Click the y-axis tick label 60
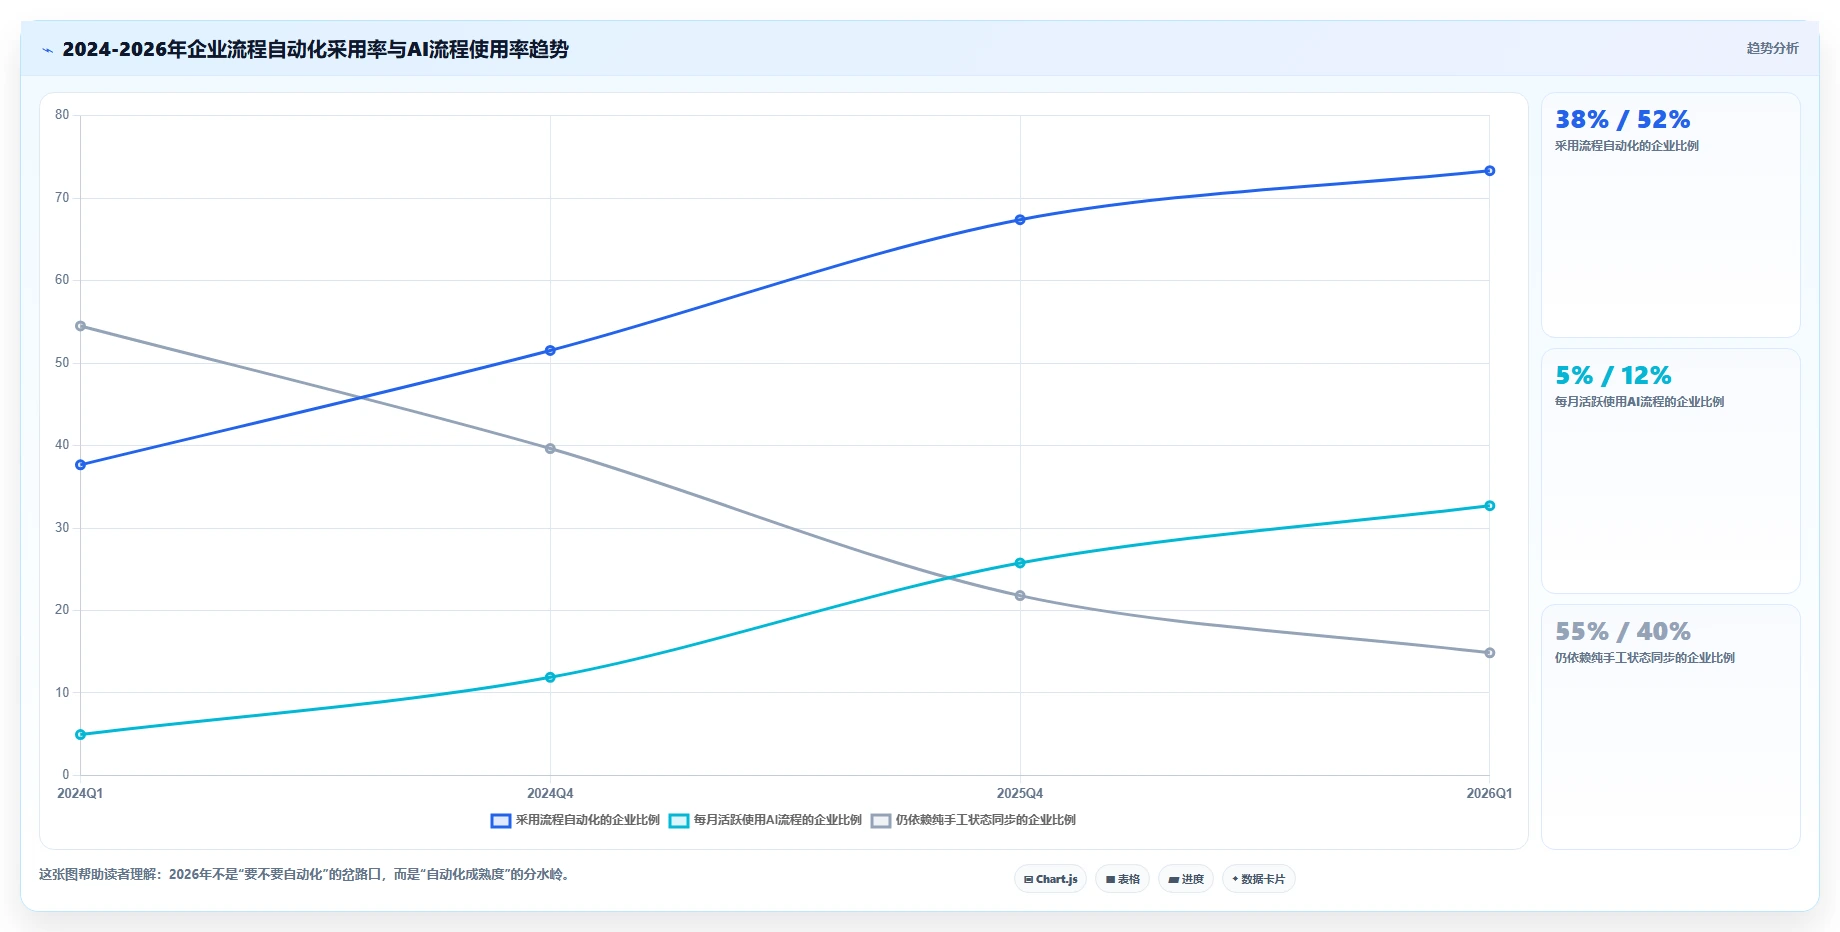 tap(62, 280)
